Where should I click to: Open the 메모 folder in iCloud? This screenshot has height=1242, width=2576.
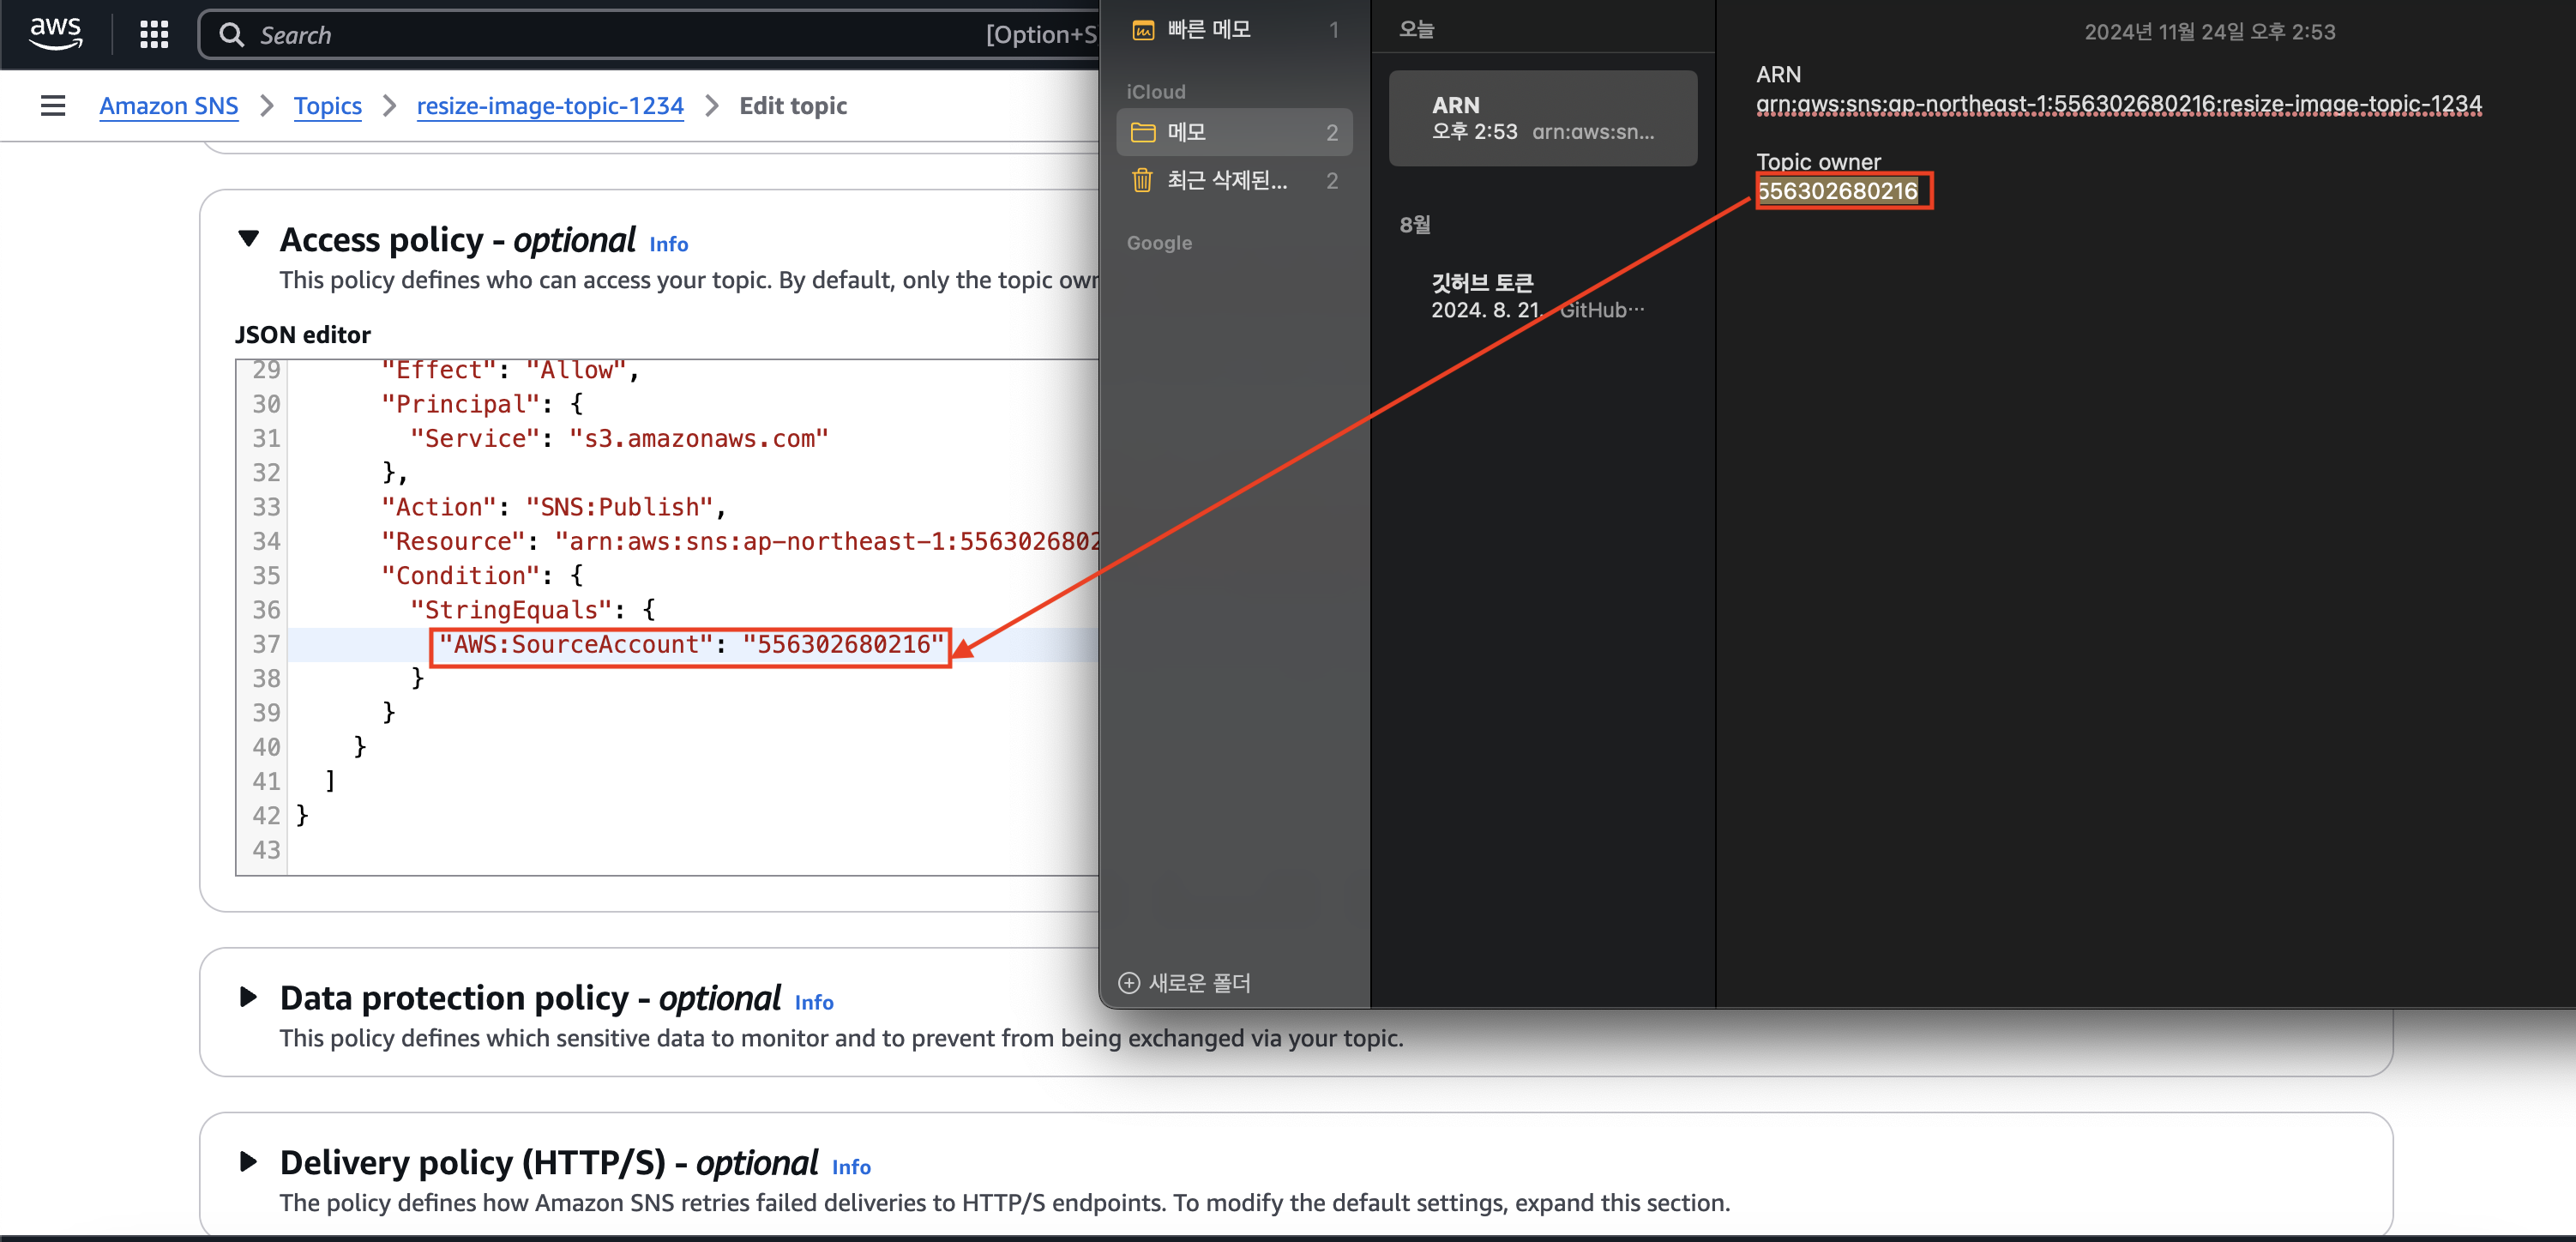[x=1187, y=132]
